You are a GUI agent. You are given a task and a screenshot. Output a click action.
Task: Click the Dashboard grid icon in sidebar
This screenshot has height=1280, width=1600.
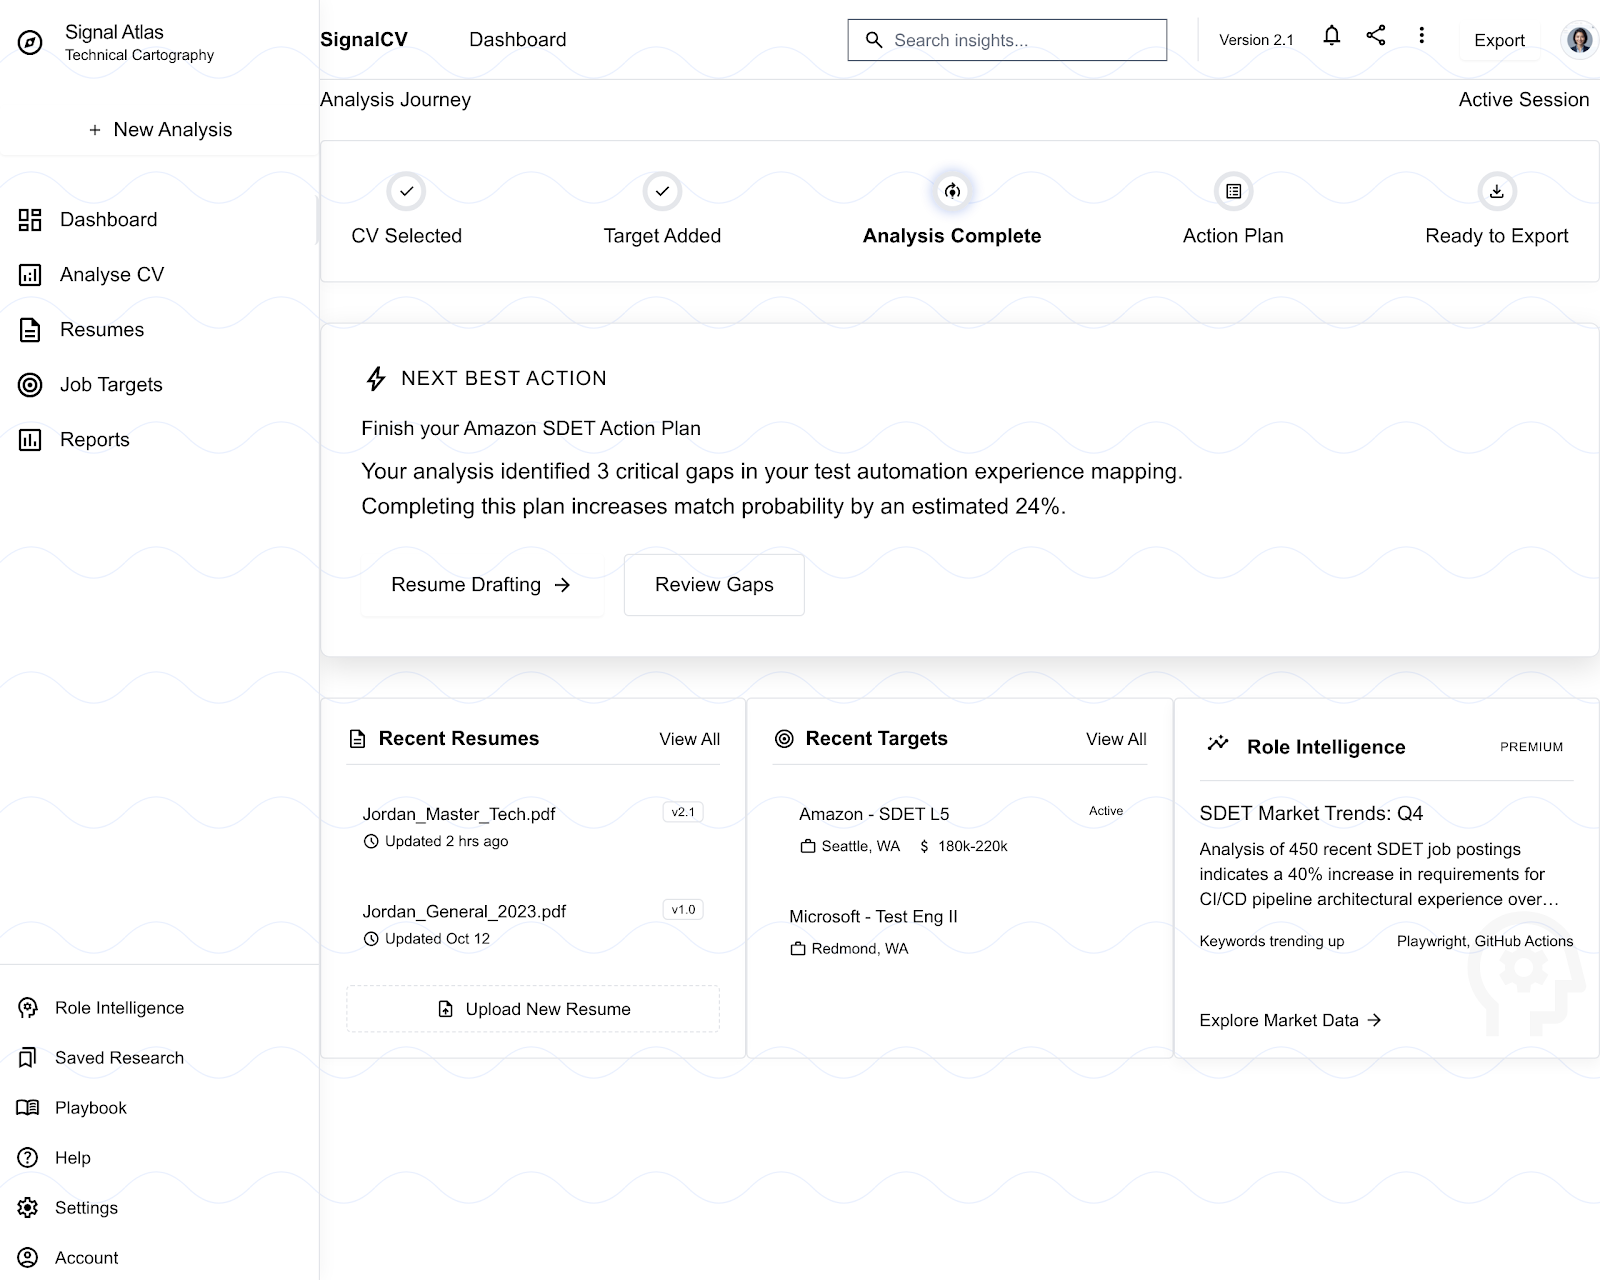point(30,220)
